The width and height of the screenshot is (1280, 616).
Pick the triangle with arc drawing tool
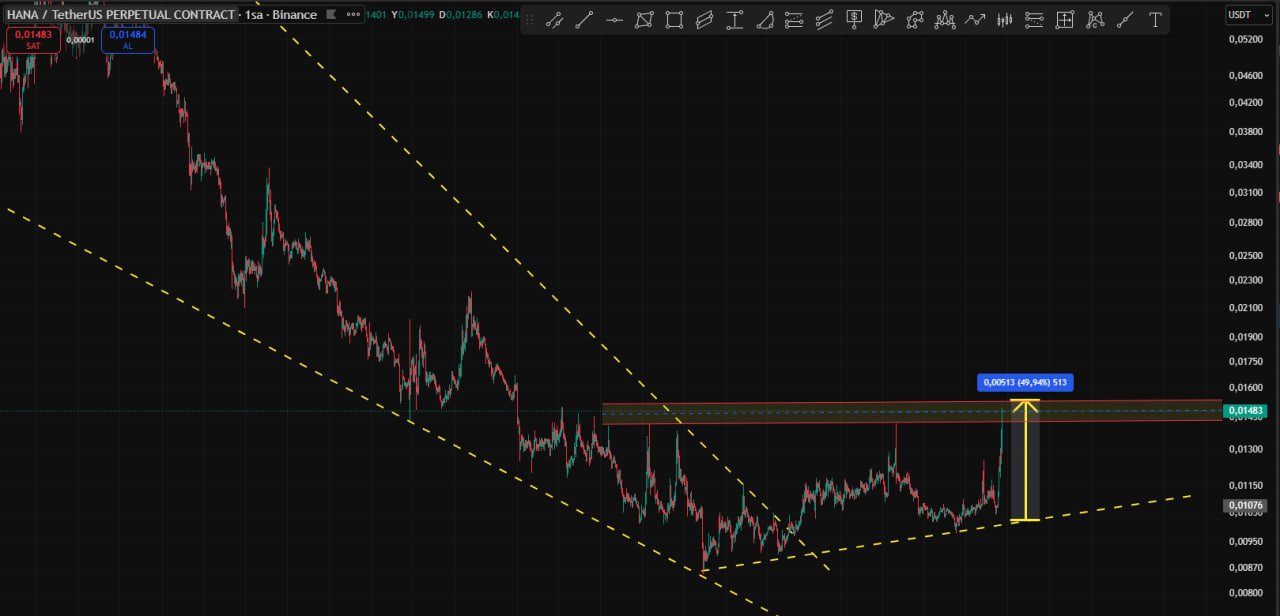tap(764, 20)
